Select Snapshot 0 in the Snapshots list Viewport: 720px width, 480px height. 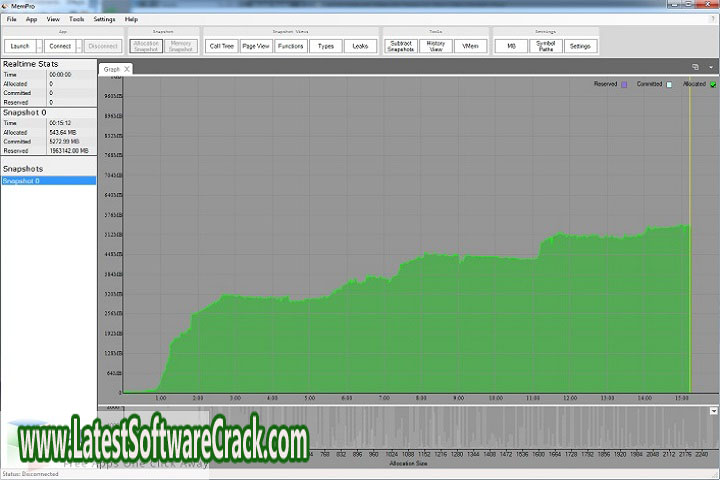tap(48, 181)
